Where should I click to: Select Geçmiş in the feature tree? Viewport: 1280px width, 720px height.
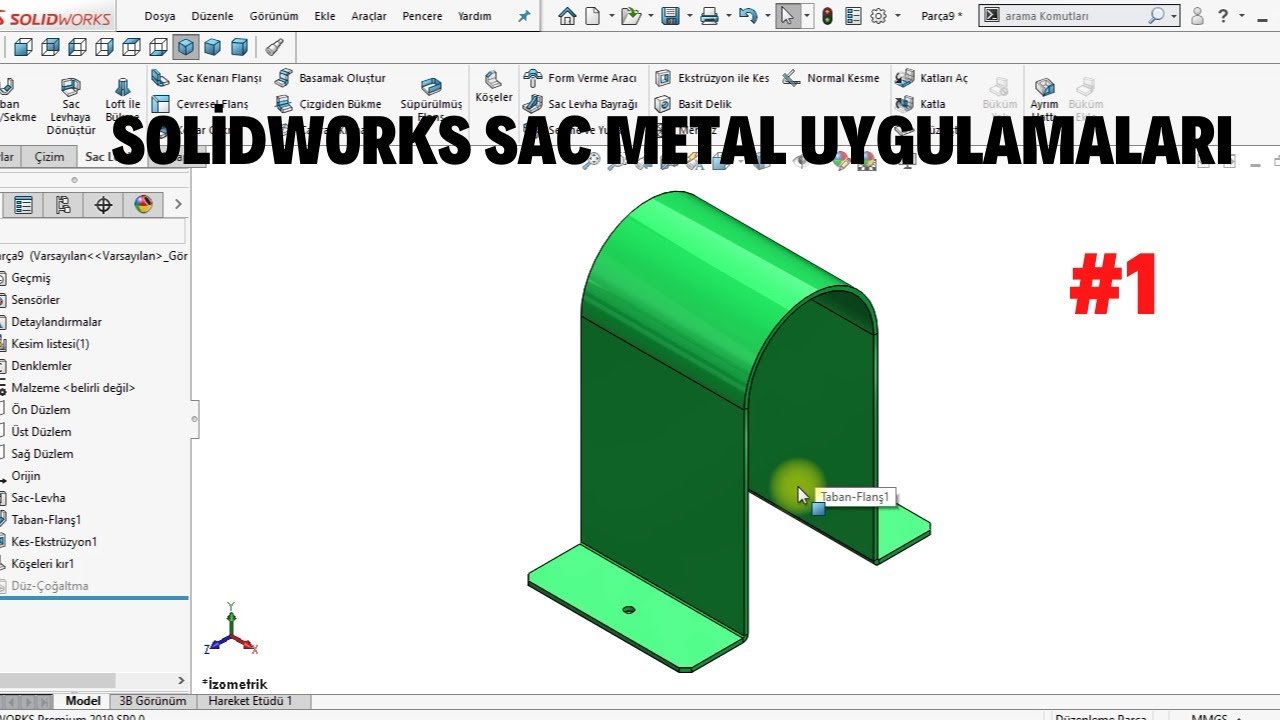click(x=31, y=278)
